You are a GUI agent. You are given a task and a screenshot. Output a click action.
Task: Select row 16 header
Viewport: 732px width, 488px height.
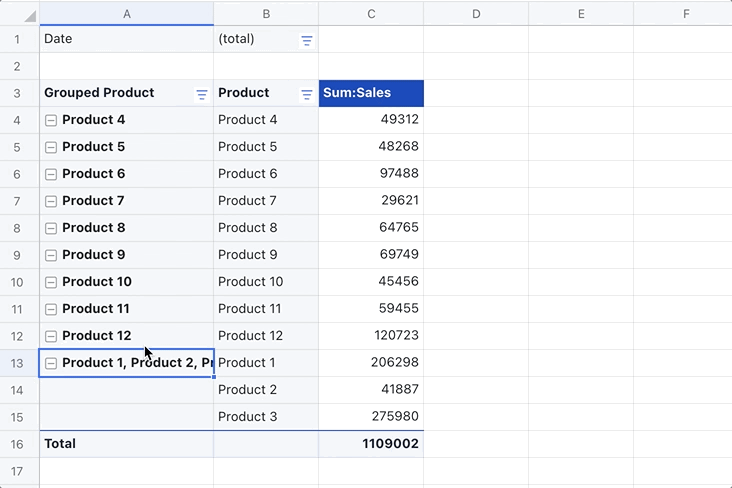[x=19, y=444]
